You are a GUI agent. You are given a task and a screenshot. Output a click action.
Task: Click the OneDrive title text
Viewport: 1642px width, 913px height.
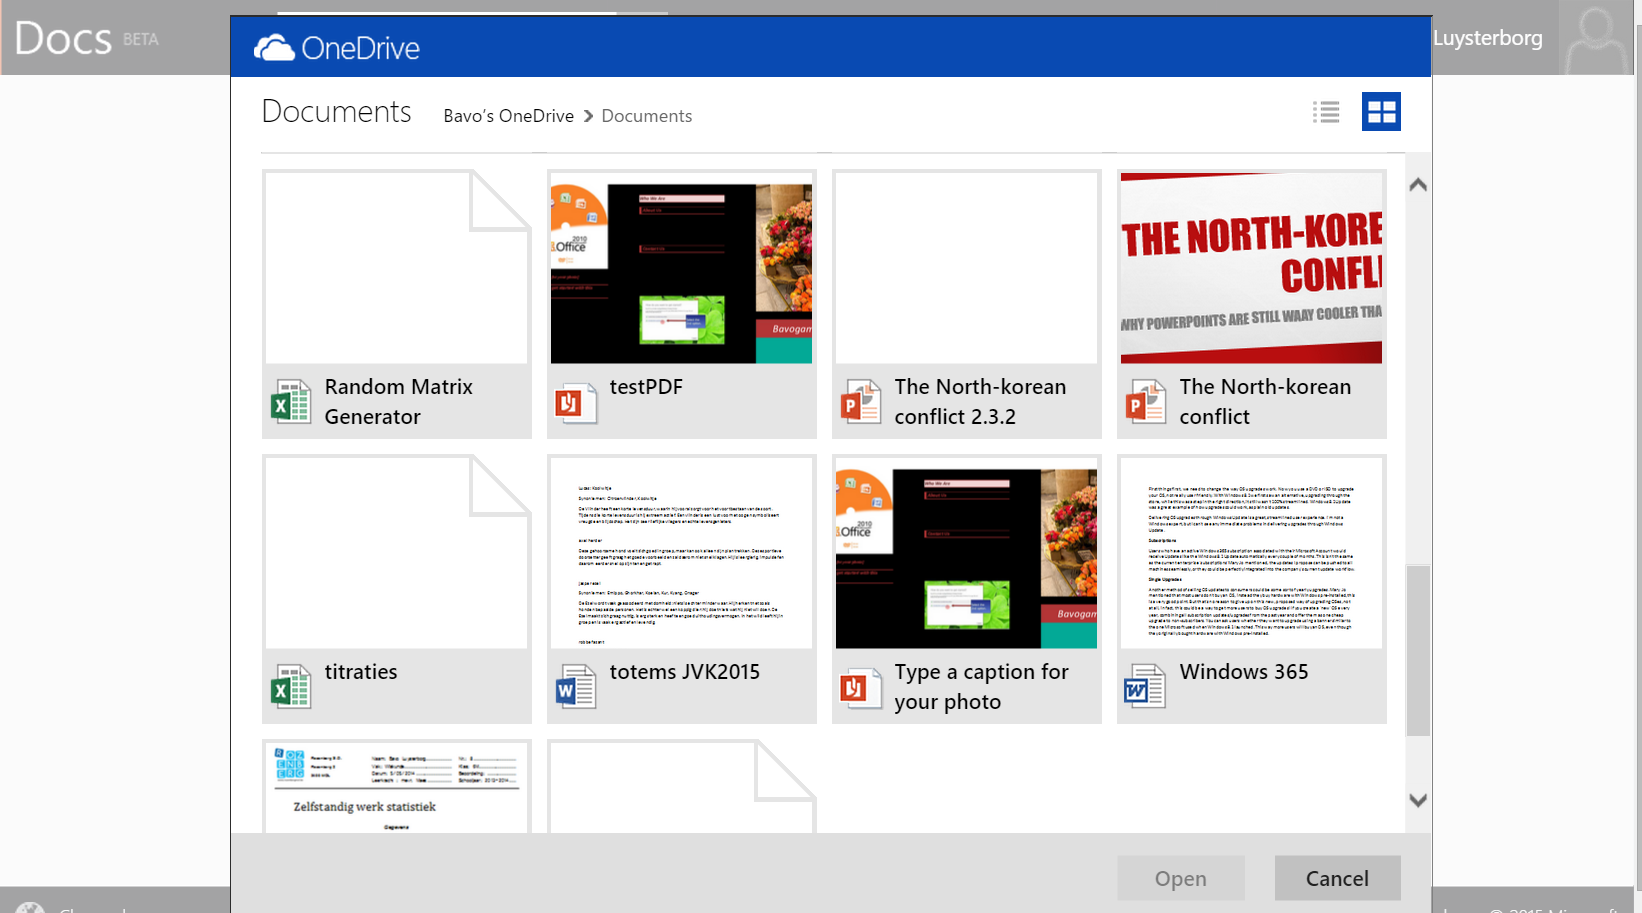(360, 48)
